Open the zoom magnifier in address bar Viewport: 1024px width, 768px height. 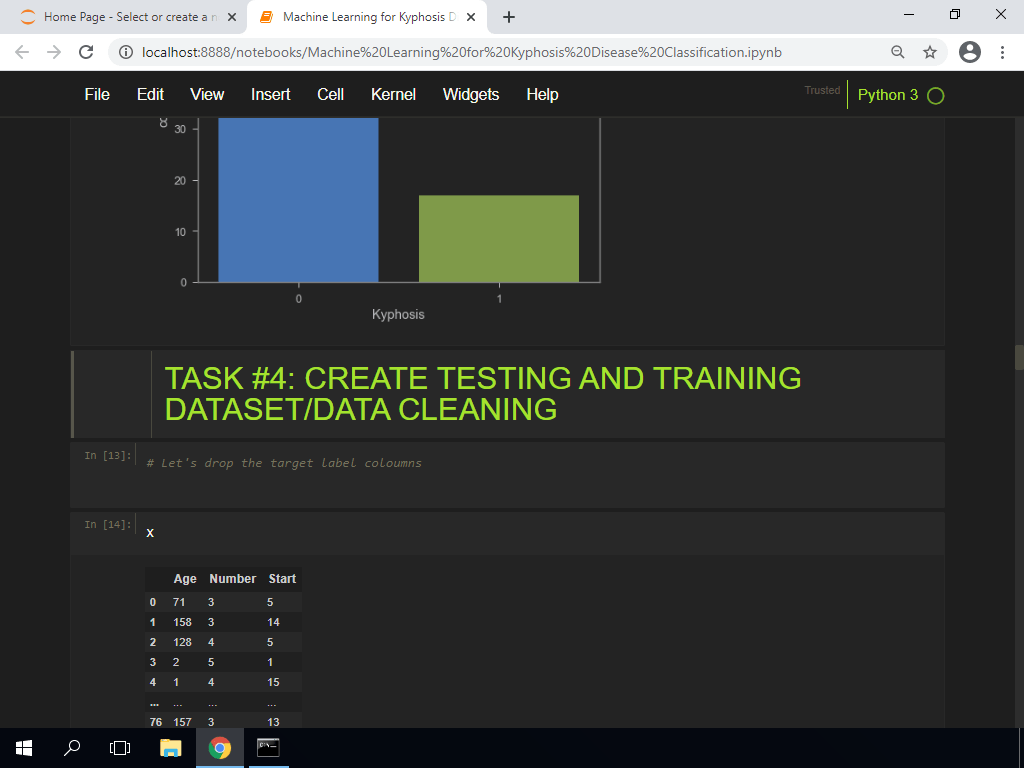click(898, 52)
